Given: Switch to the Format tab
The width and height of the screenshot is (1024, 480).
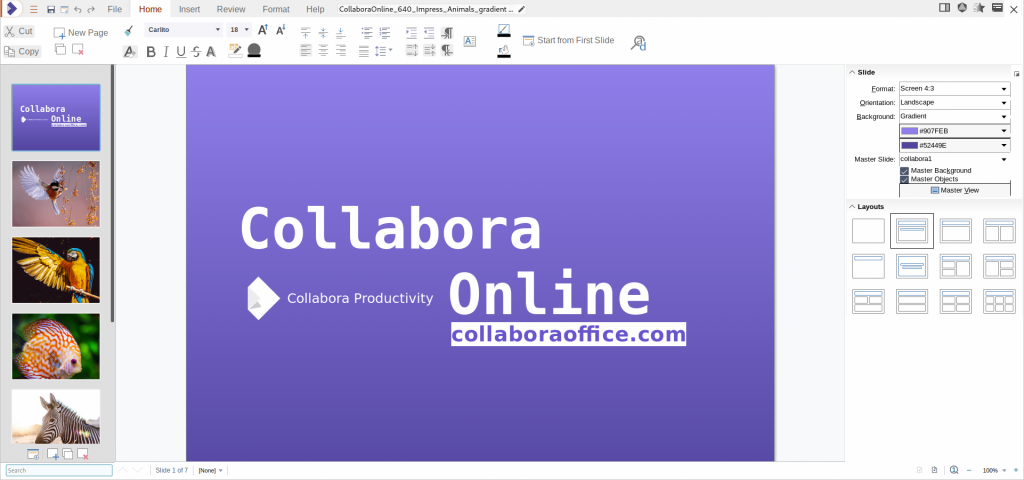Looking at the screenshot, I should [276, 9].
